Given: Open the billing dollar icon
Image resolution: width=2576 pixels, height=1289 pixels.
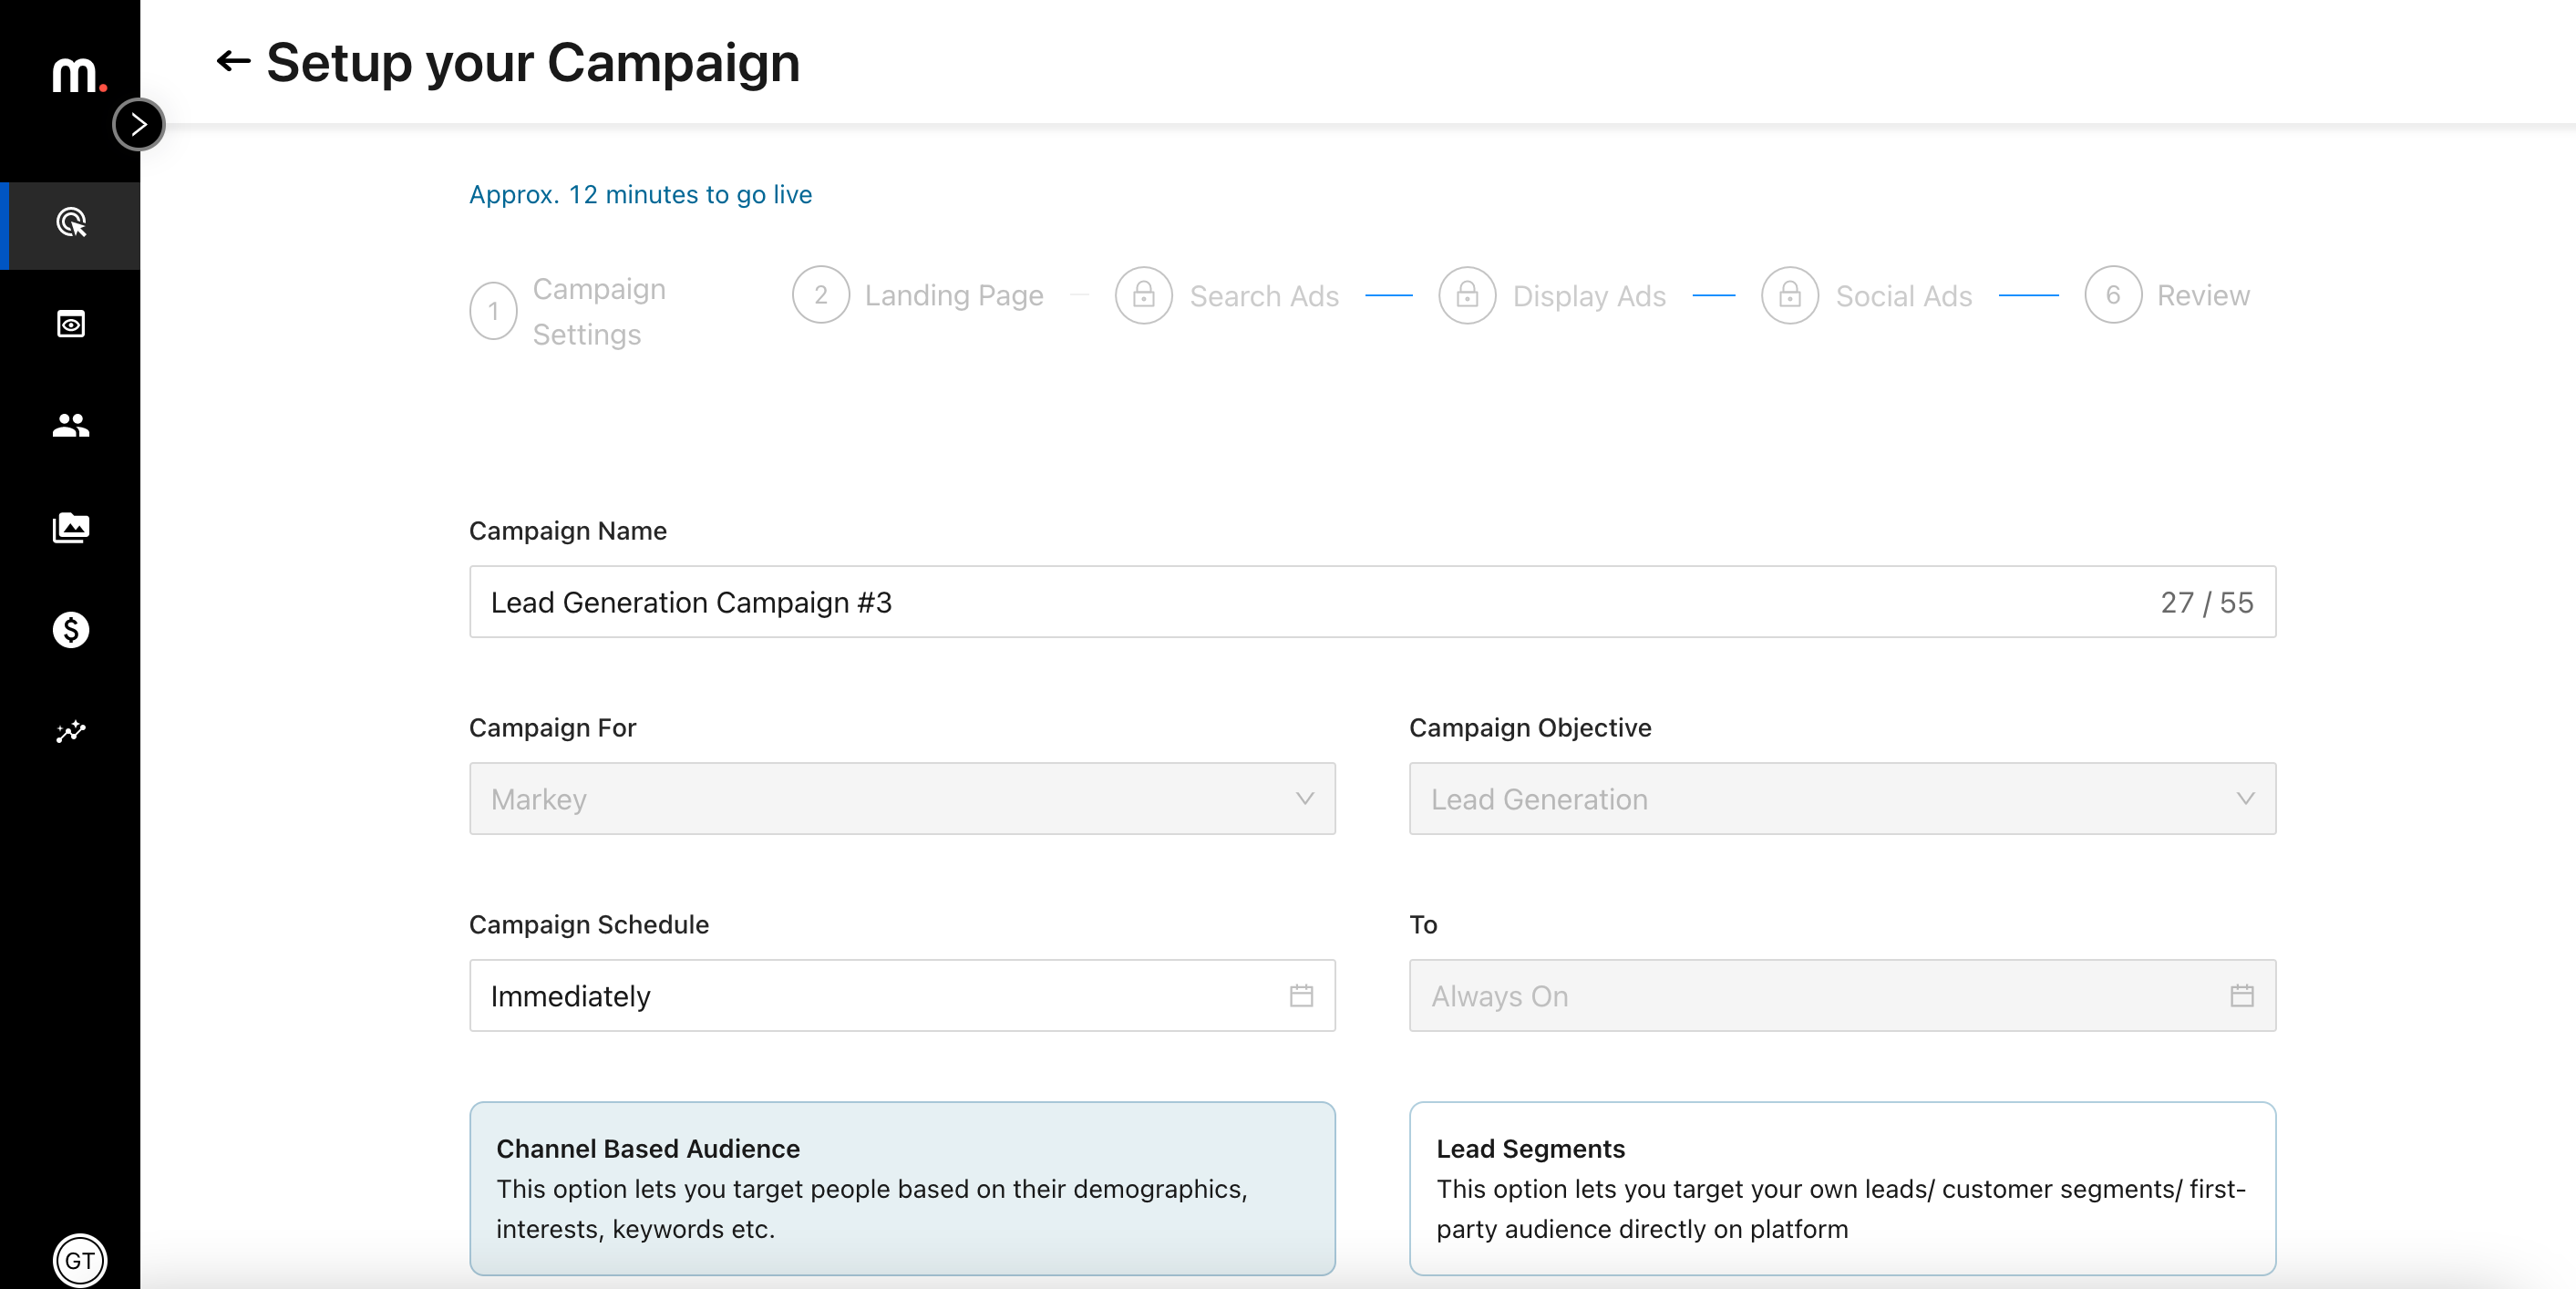Looking at the screenshot, I should point(70,630).
